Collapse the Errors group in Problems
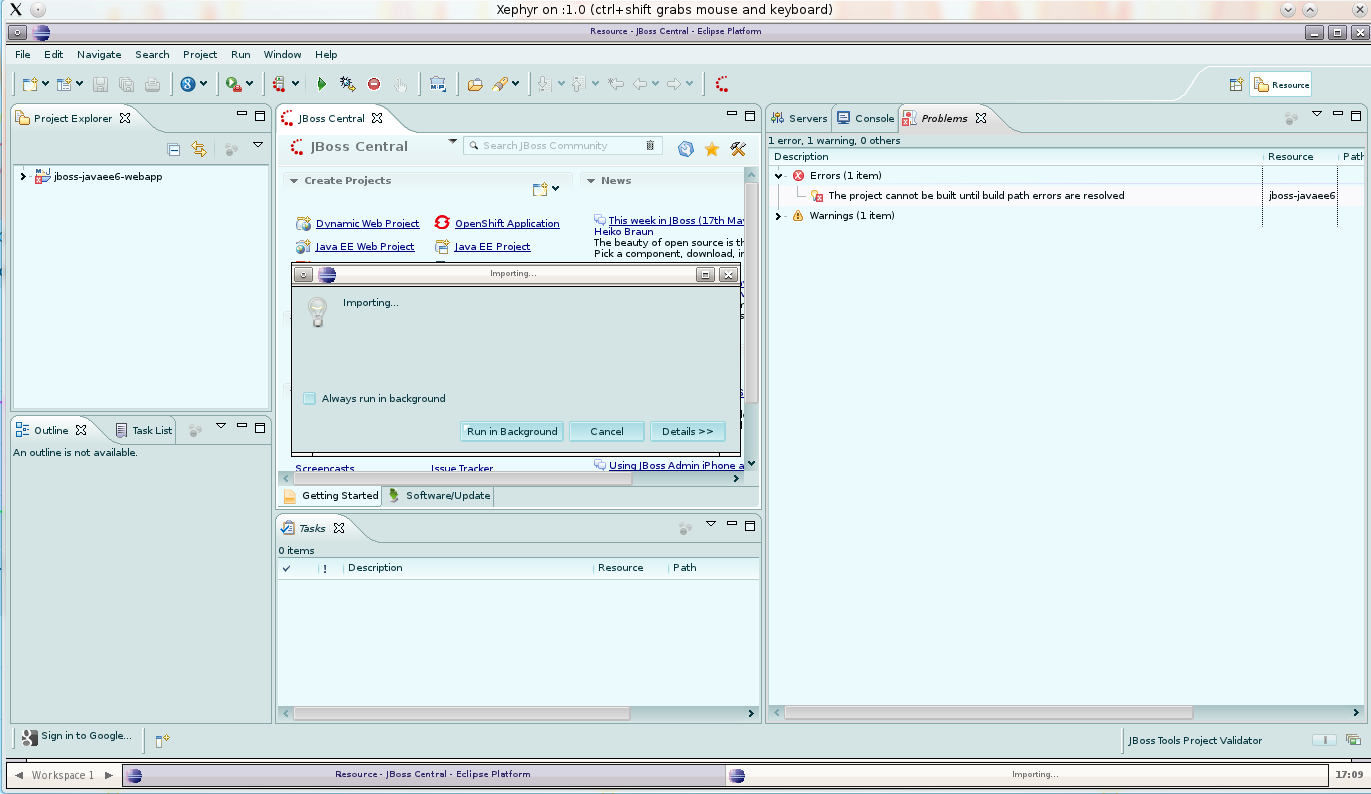1371x794 pixels. click(779, 176)
